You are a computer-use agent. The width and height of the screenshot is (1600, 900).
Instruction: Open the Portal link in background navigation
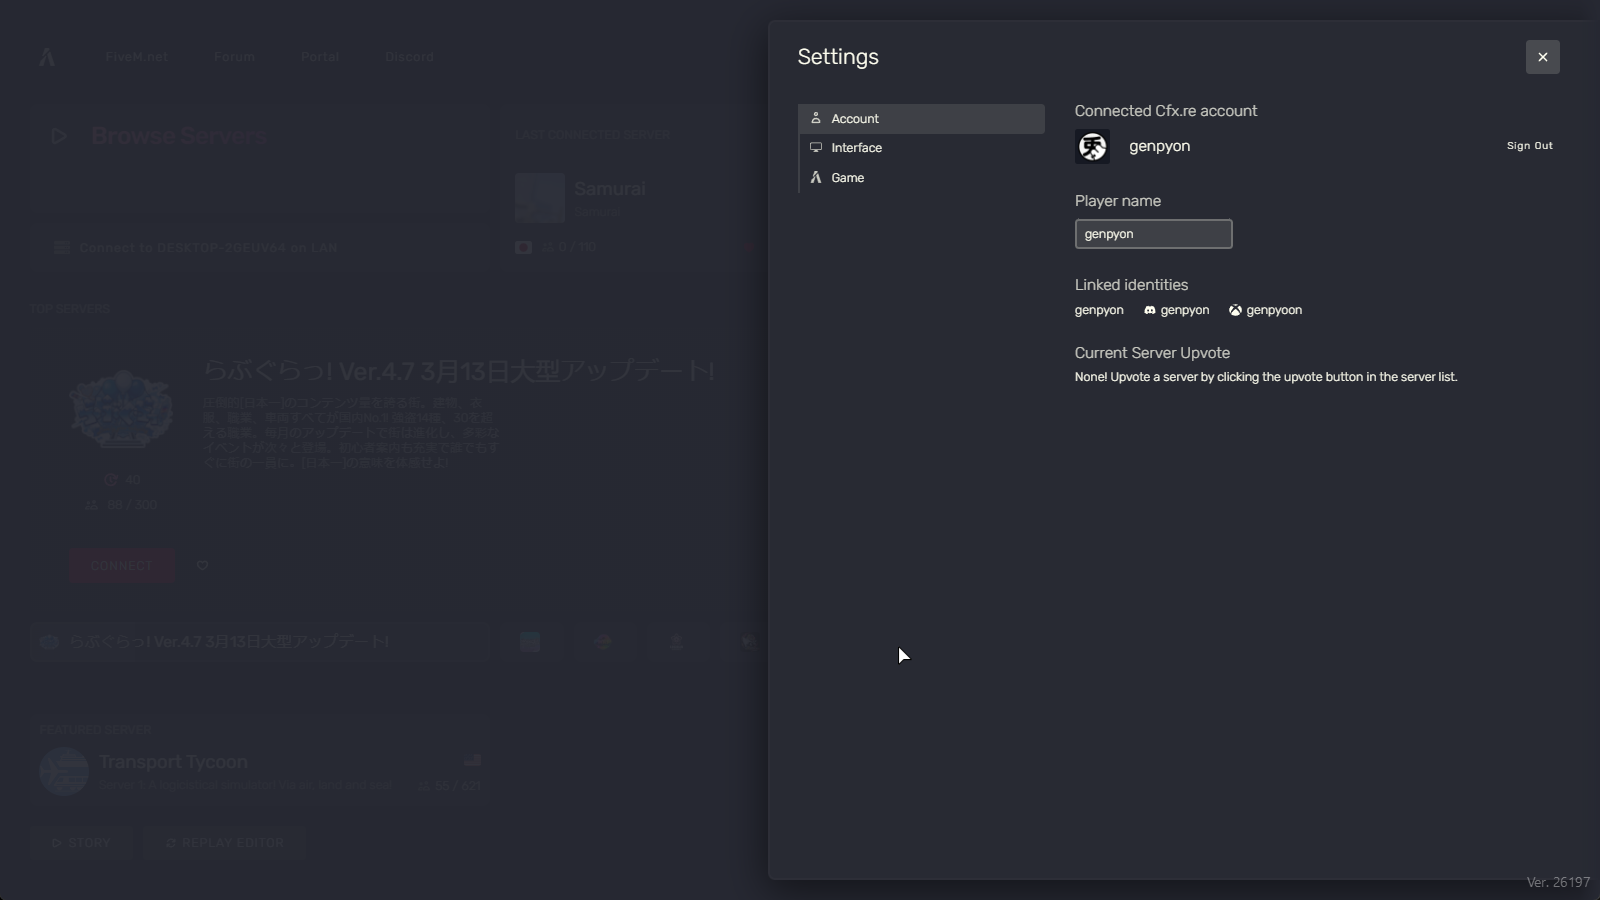coord(320,57)
